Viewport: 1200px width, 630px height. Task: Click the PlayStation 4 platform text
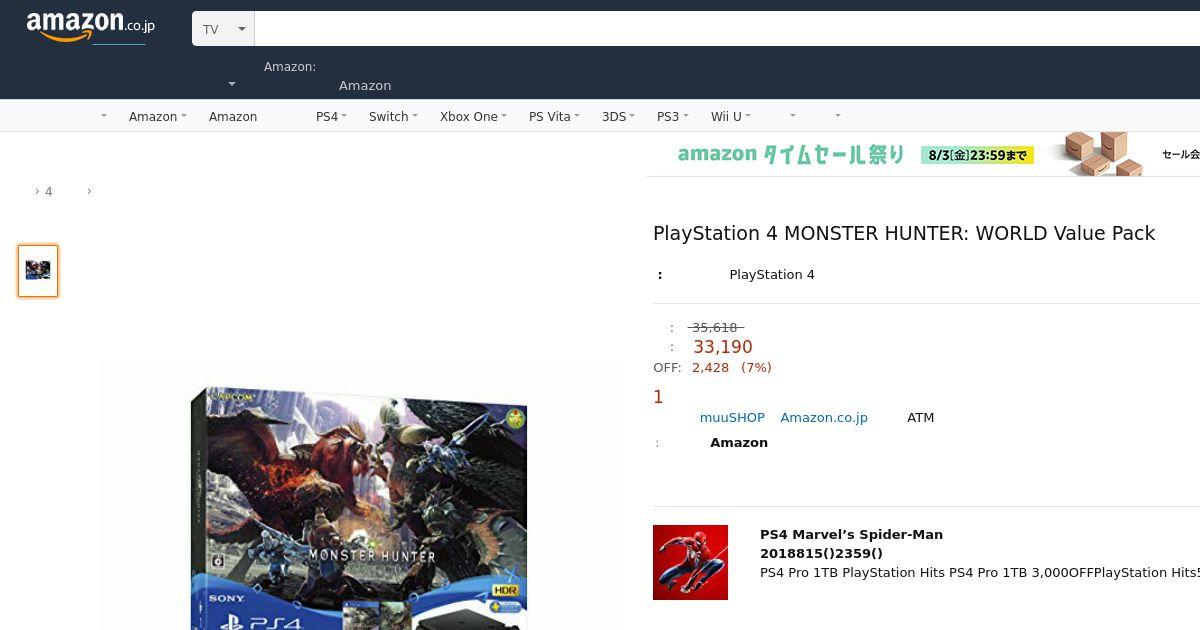coord(772,274)
